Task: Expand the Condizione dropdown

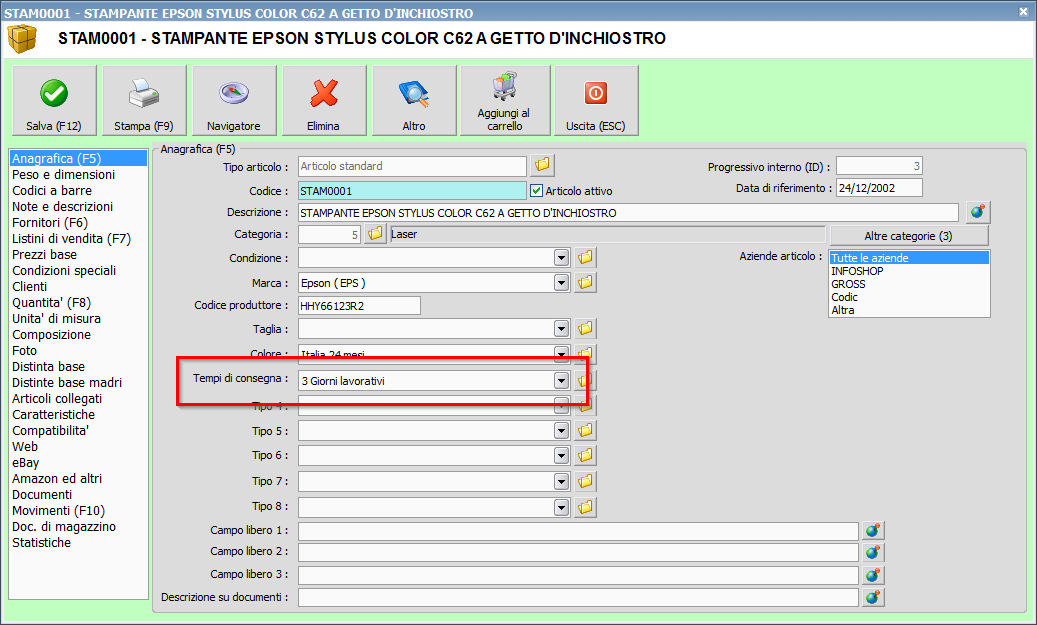Action: 561,258
